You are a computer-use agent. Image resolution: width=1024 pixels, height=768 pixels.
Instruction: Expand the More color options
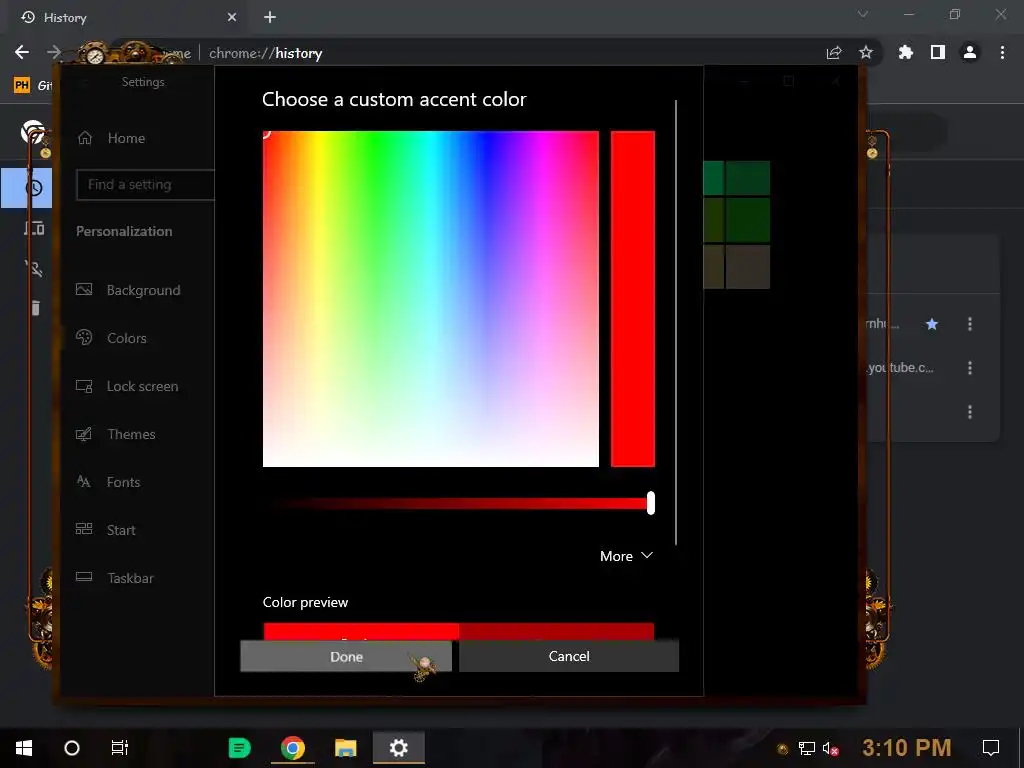click(x=626, y=556)
